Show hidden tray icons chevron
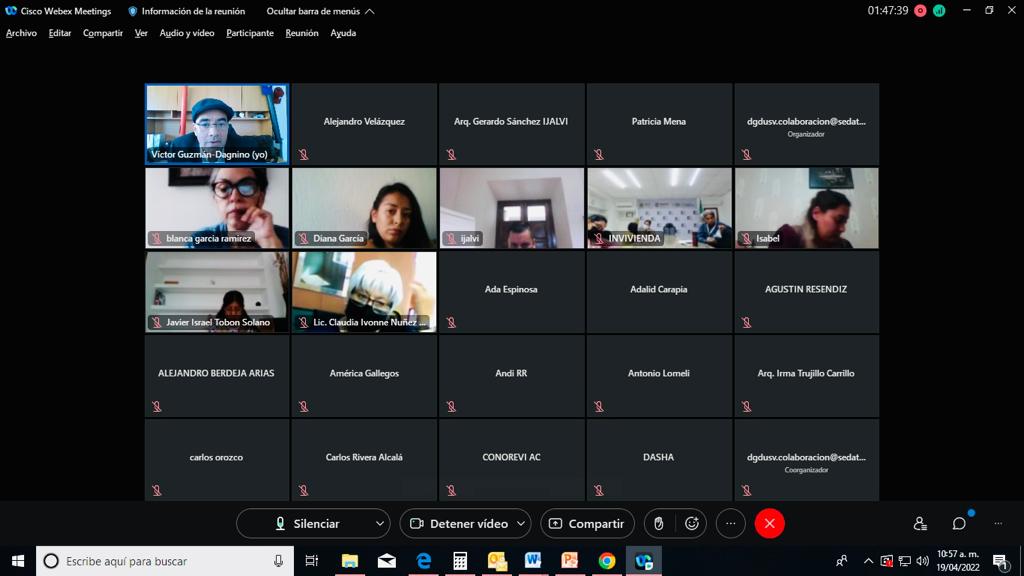The image size is (1024, 576). tap(868, 561)
